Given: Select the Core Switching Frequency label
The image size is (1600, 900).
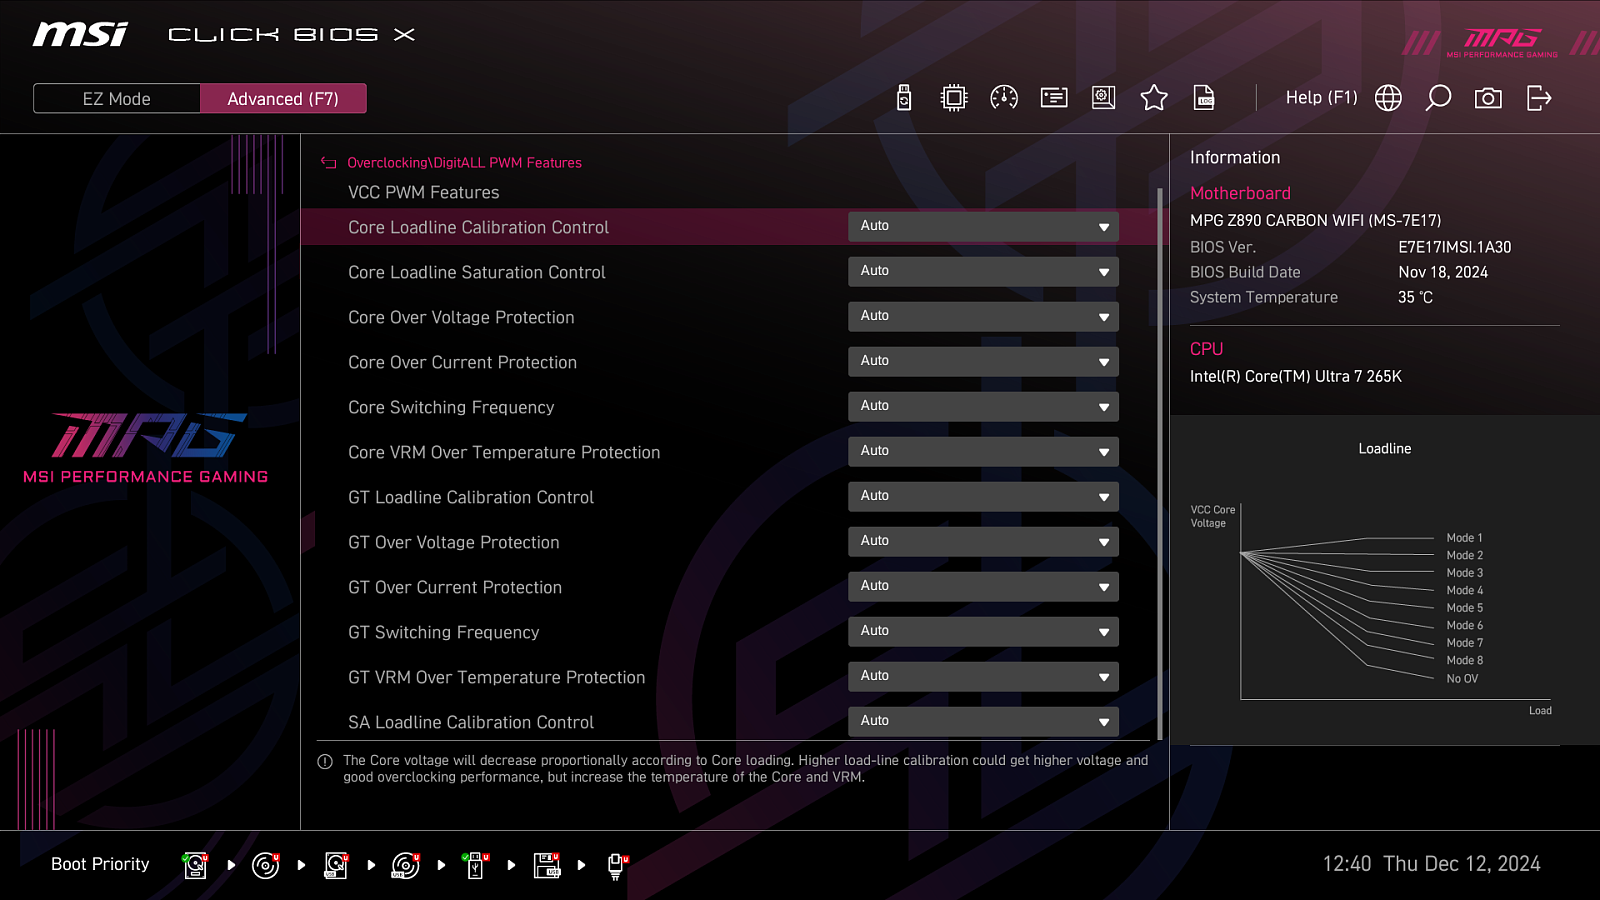Looking at the screenshot, I should 451,408.
